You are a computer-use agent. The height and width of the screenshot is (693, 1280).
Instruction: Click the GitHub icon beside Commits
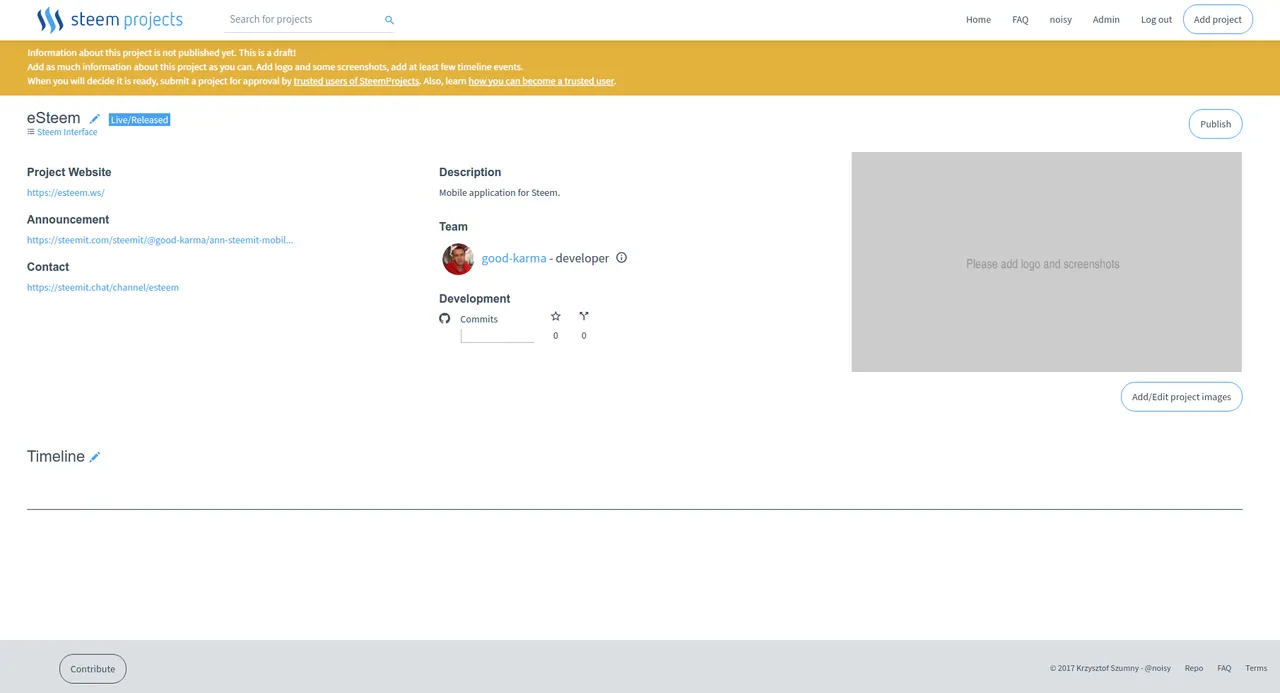click(445, 318)
